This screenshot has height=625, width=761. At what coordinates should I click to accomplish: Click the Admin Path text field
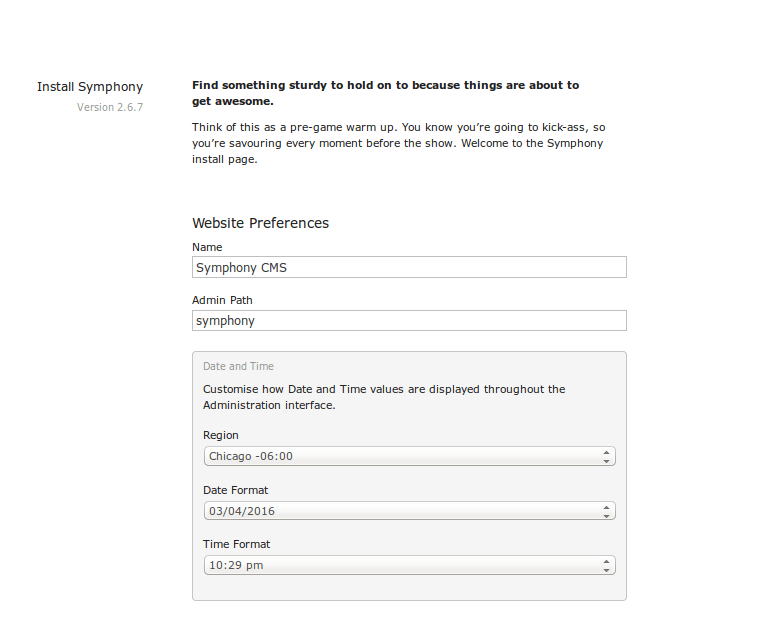tap(409, 321)
